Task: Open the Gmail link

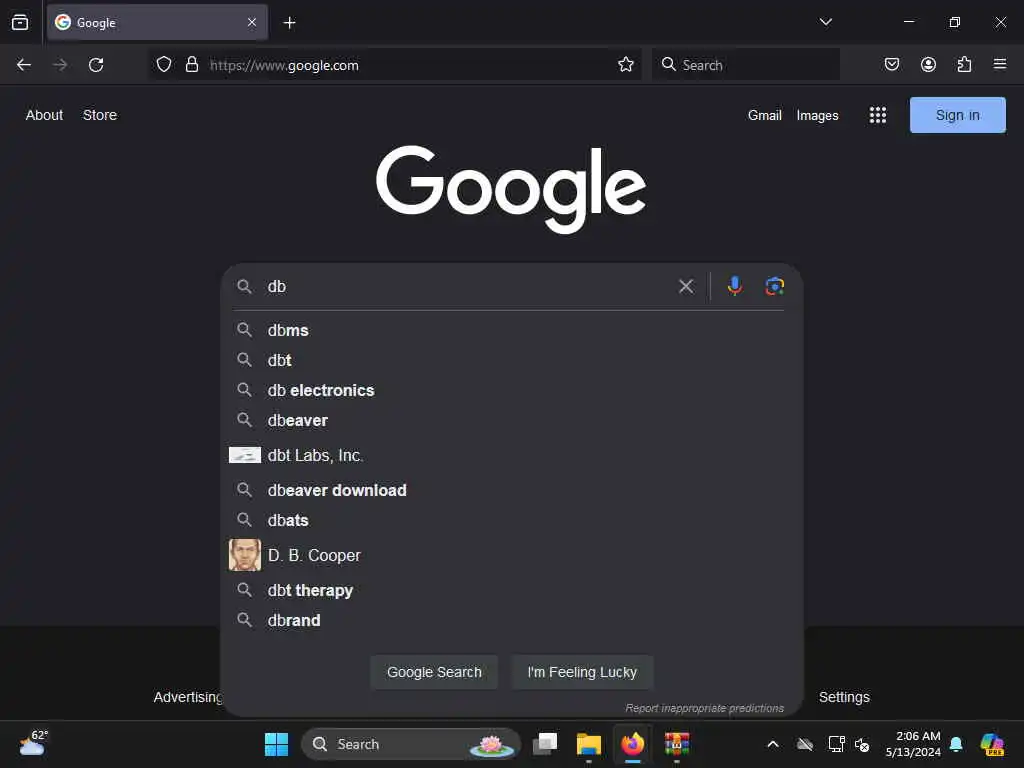Action: click(x=764, y=116)
